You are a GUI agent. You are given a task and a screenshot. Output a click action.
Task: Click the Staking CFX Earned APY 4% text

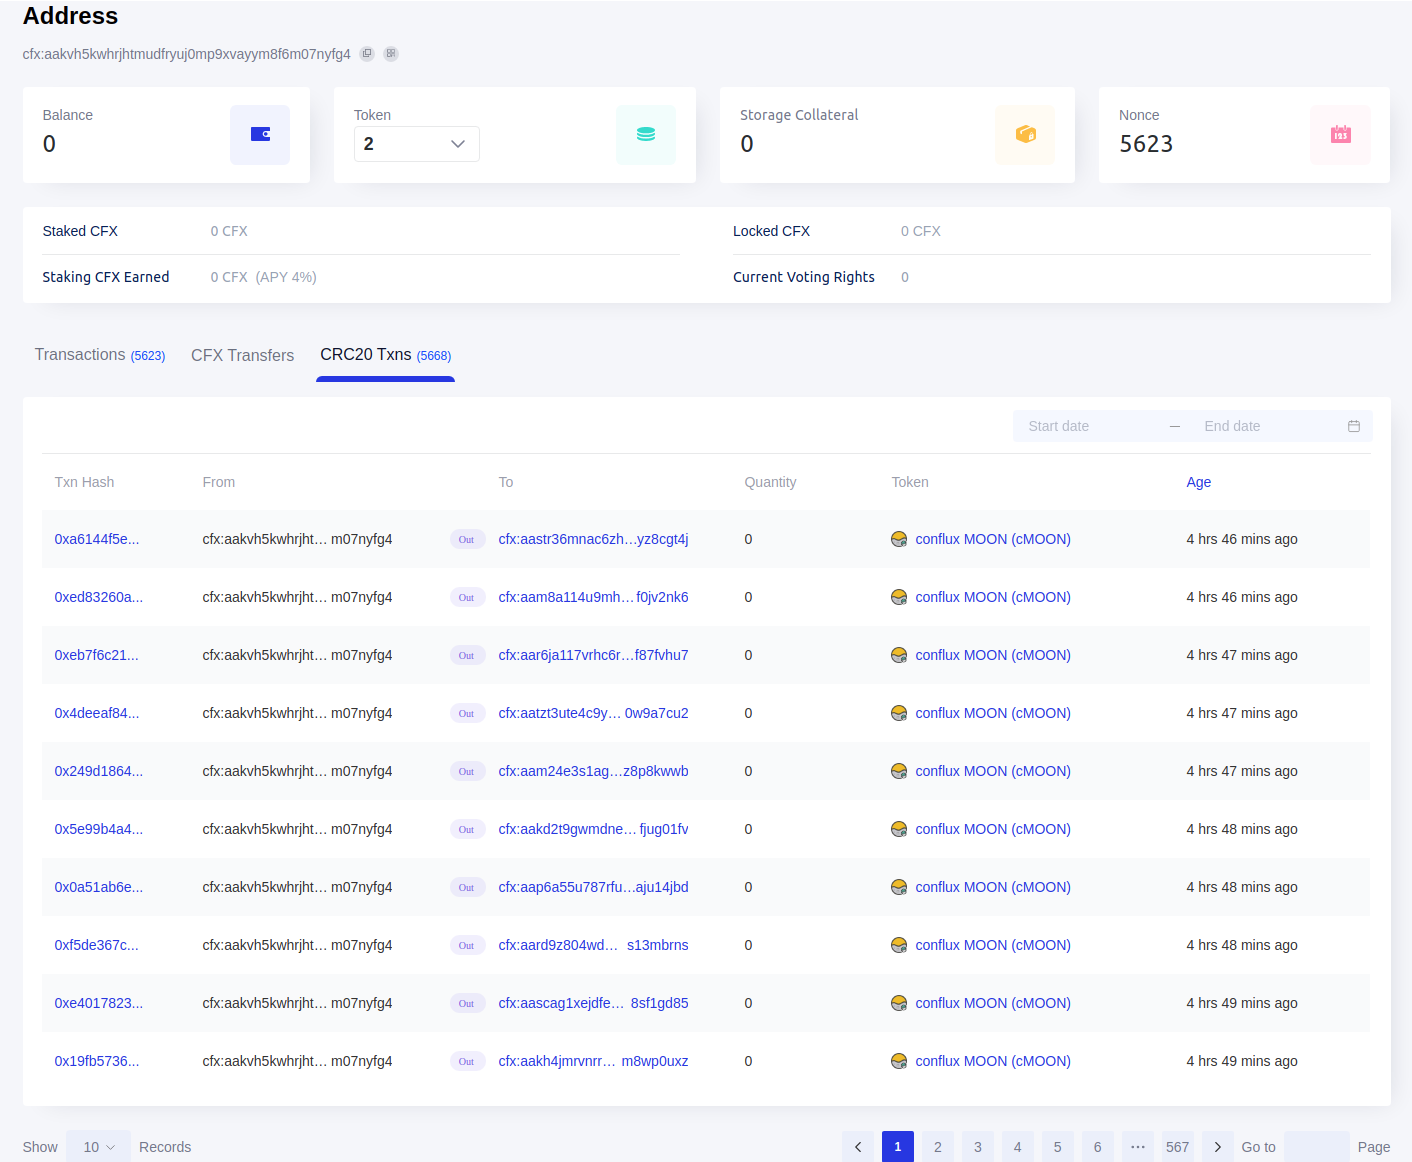pos(286,277)
